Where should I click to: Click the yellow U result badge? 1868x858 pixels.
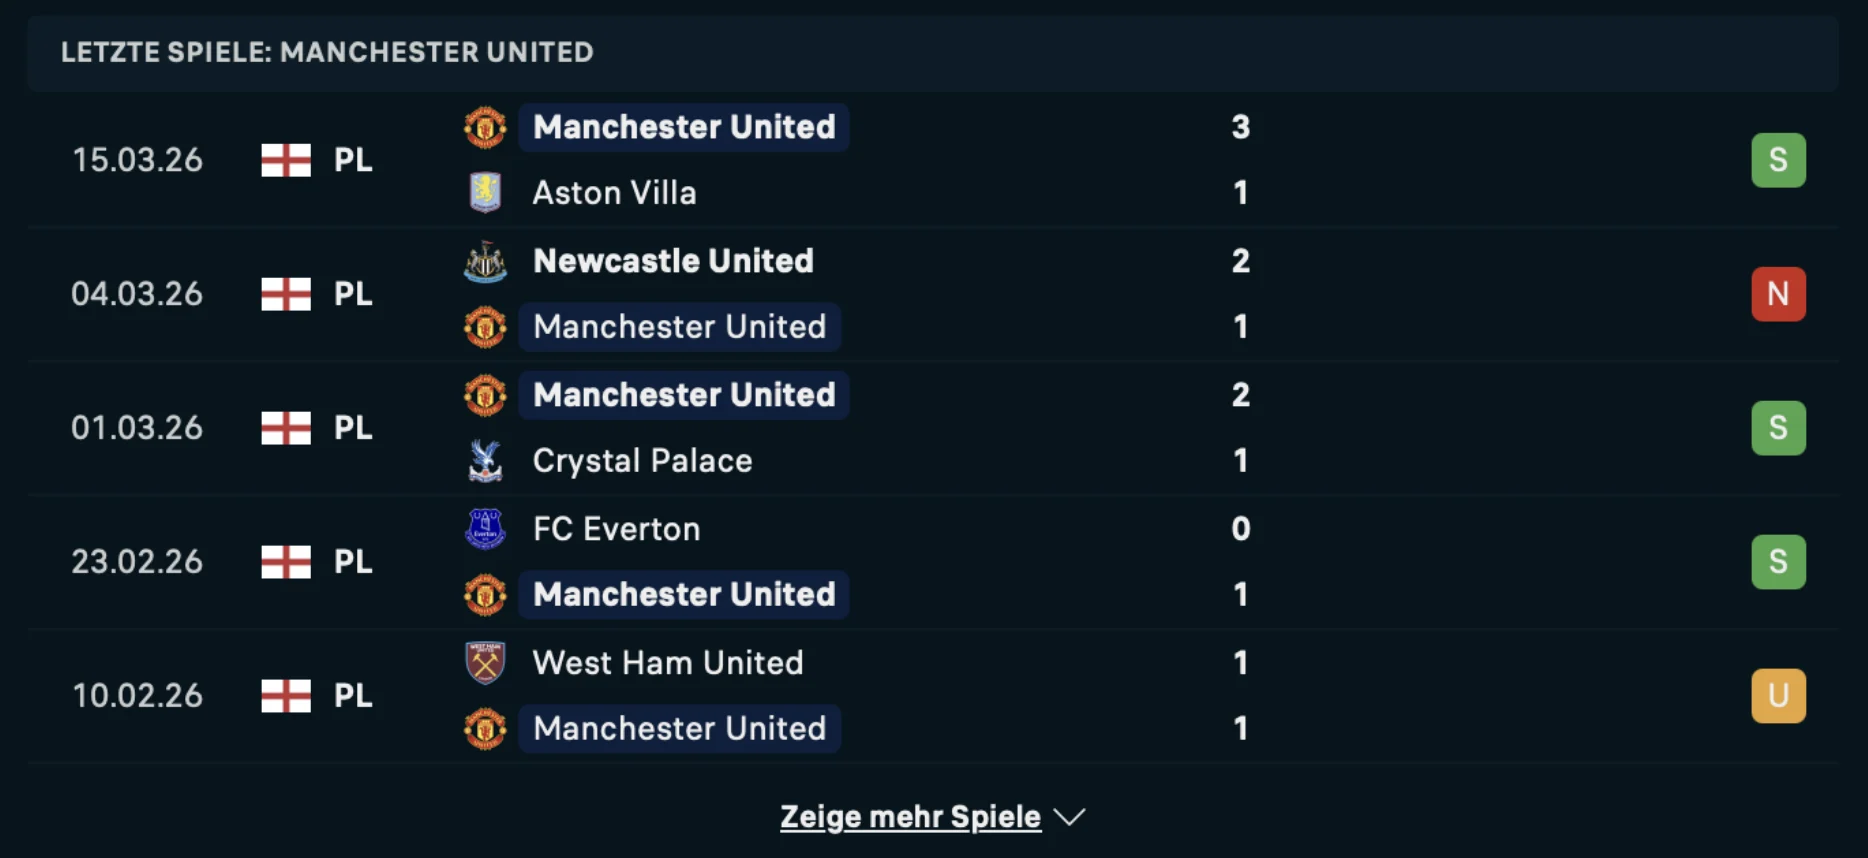tap(1778, 696)
